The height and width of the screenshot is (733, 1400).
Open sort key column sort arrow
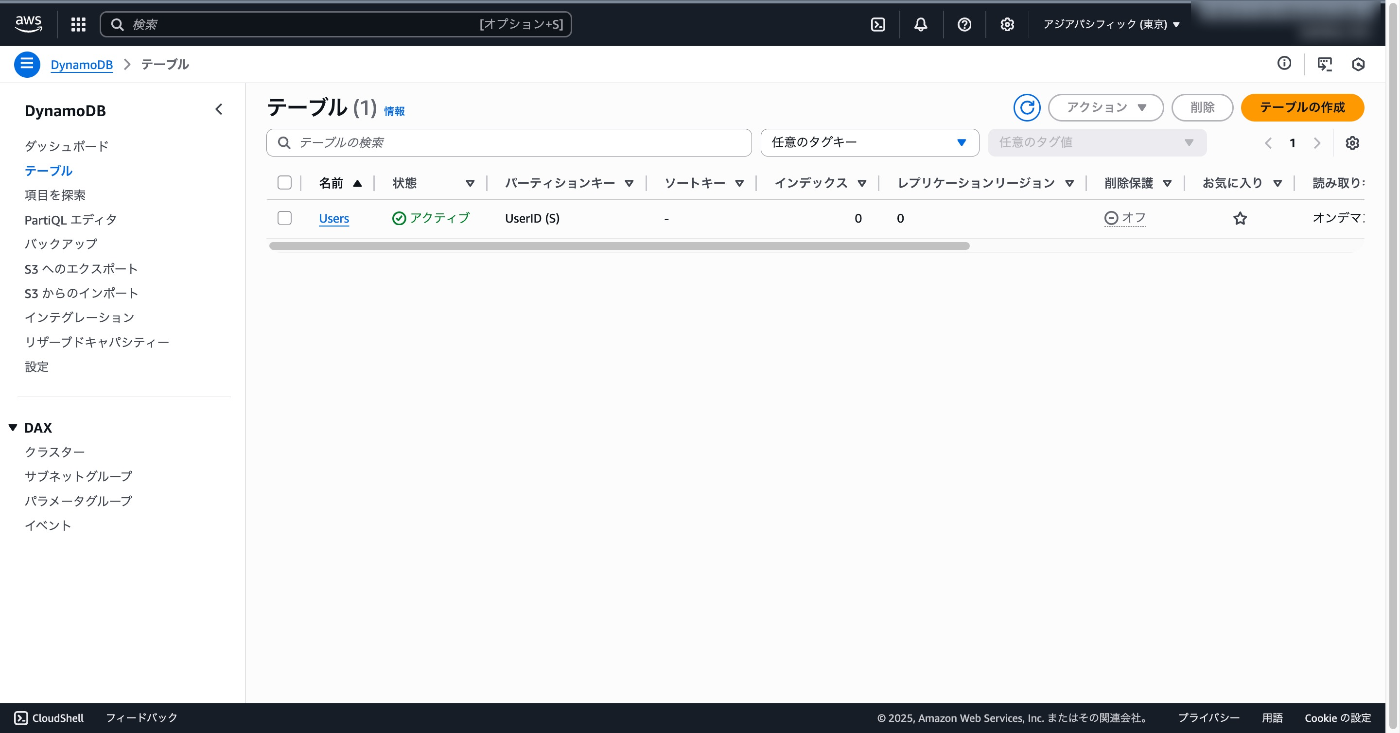(739, 184)
